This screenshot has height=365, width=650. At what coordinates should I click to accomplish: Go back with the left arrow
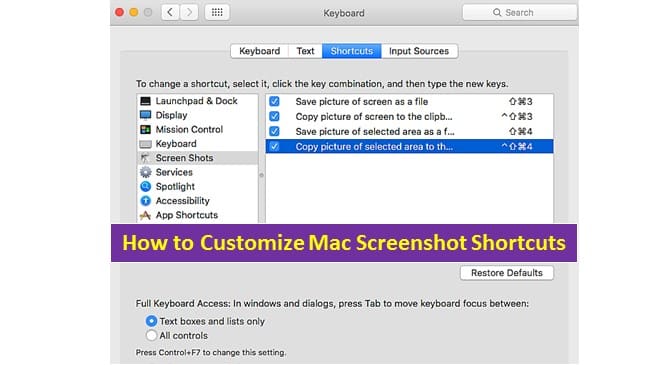[170, 12]
